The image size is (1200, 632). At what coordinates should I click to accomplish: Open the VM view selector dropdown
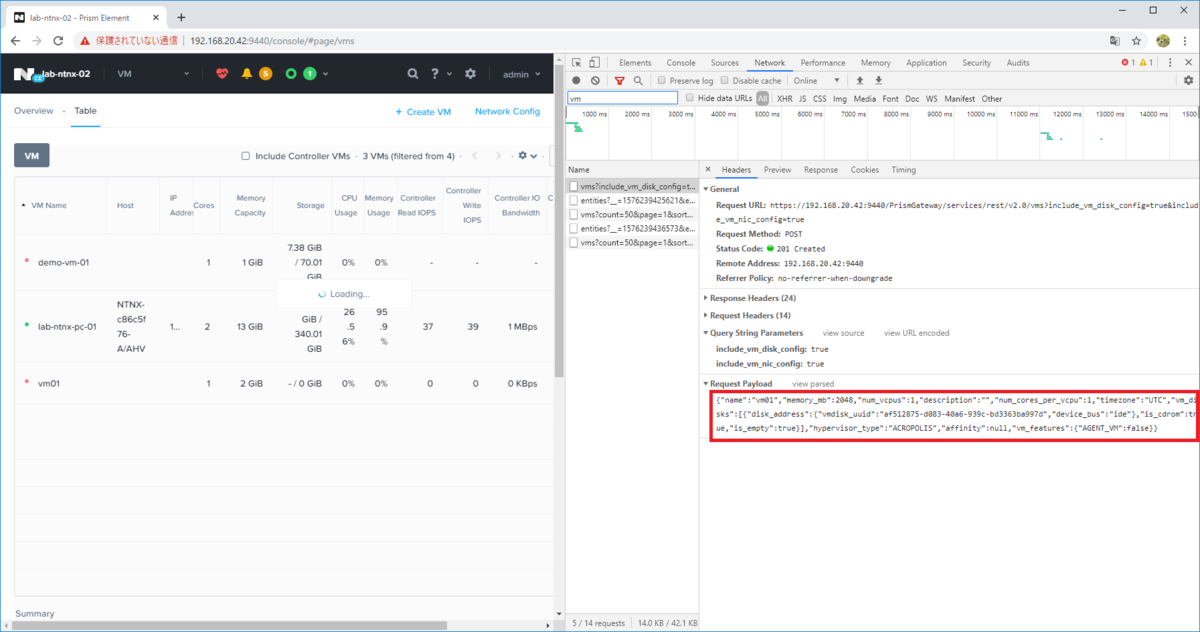153,74
